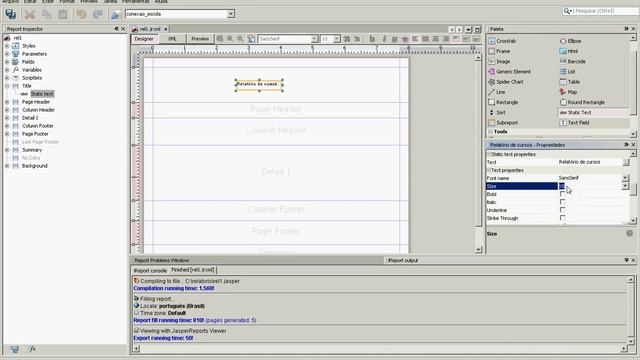The height and width of the screenshot is (360, 640).
Task: Select the Variables node in inspector
Action: click(32, 70)
